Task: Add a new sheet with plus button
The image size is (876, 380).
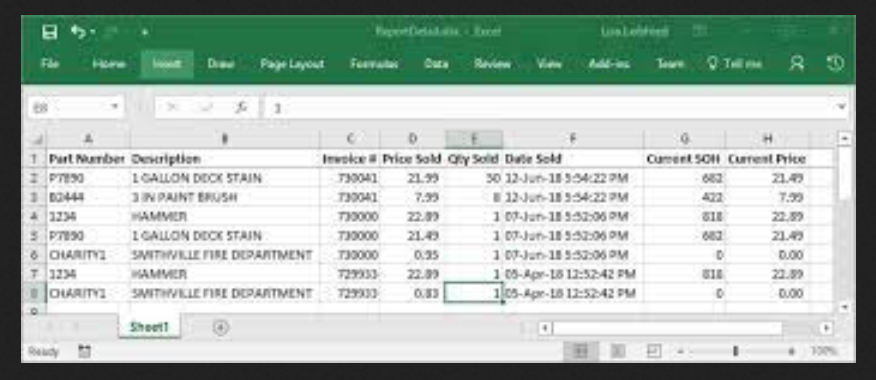Action: (221, 327)
